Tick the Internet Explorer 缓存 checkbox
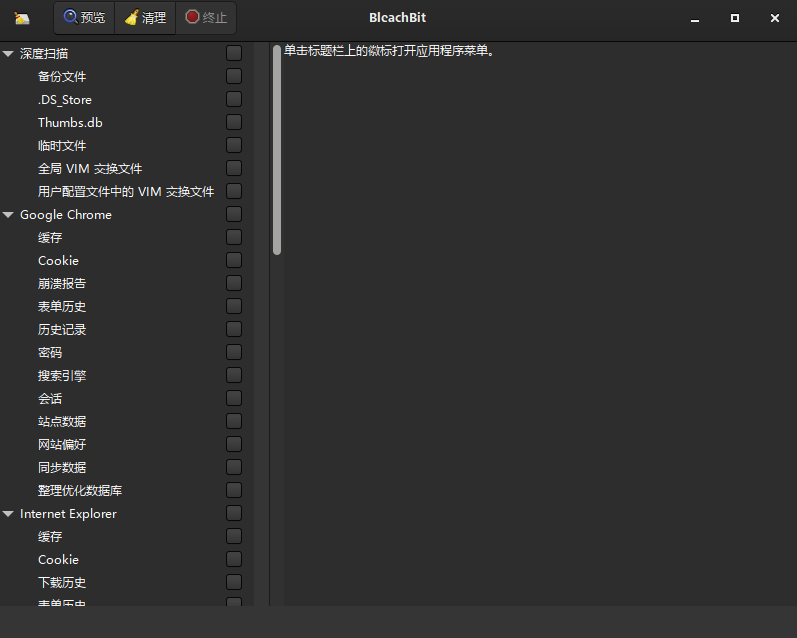This screenshot has height=638, width=797. coord(234,536)
